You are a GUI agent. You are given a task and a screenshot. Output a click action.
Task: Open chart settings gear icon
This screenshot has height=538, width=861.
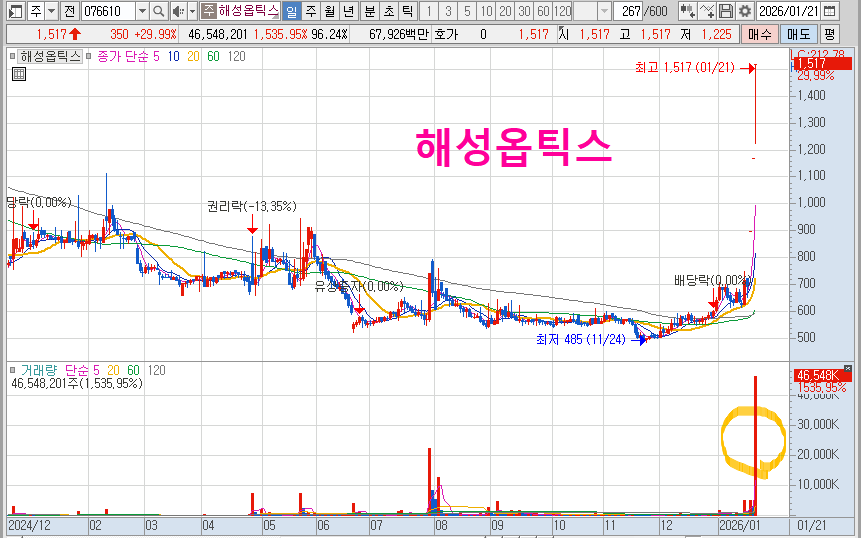click(745, 10)
